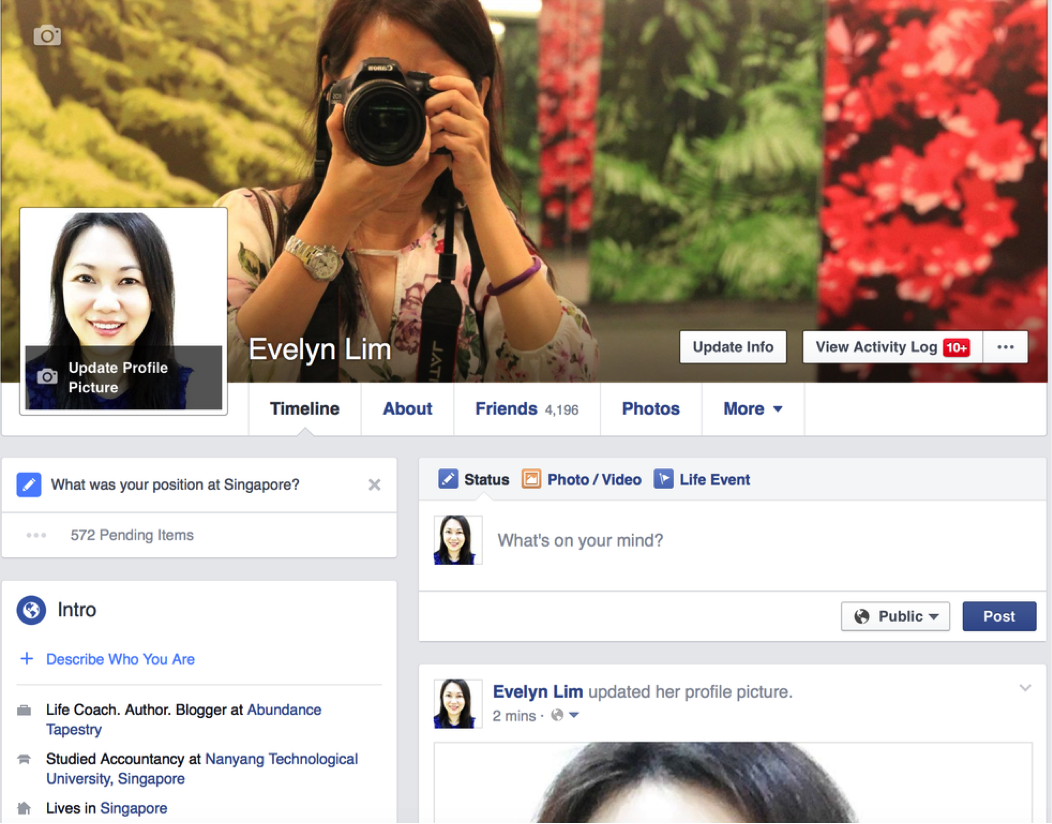Expand the post options chevron

tap(1025, 688)
